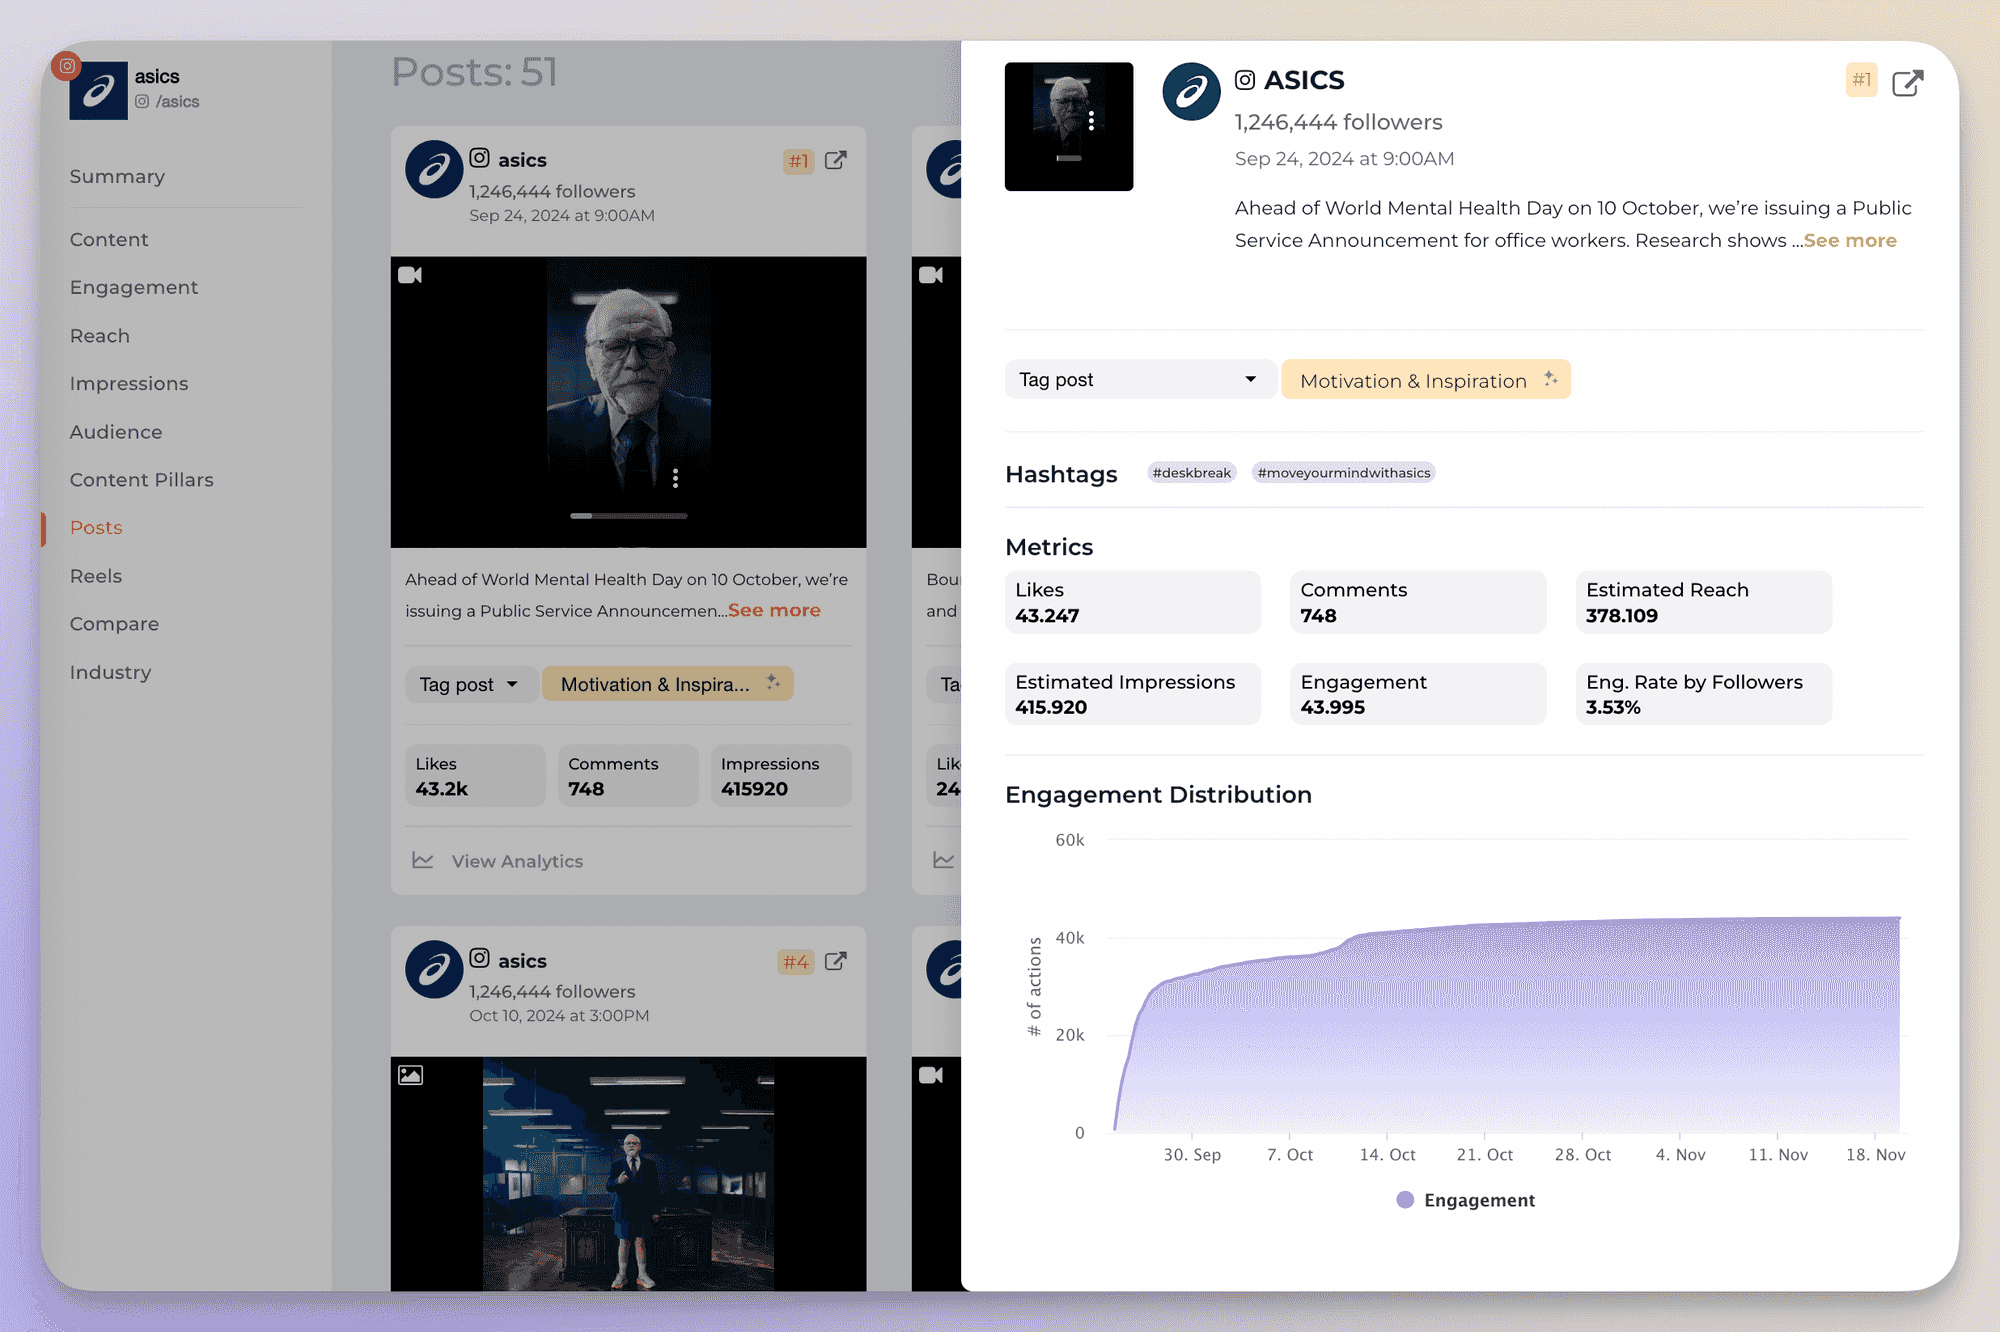Click the three-dot menu on first post video
Screen dimensions: 2000x1332
[676, 478]
